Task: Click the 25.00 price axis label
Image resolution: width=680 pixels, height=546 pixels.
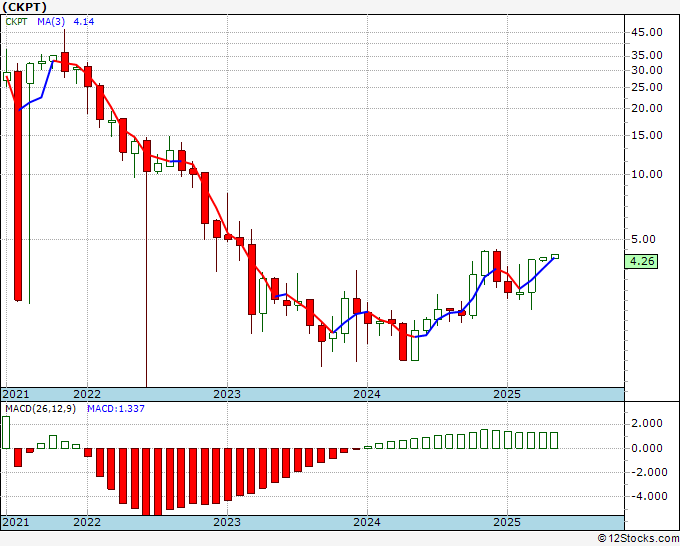Action: (647, 88)
